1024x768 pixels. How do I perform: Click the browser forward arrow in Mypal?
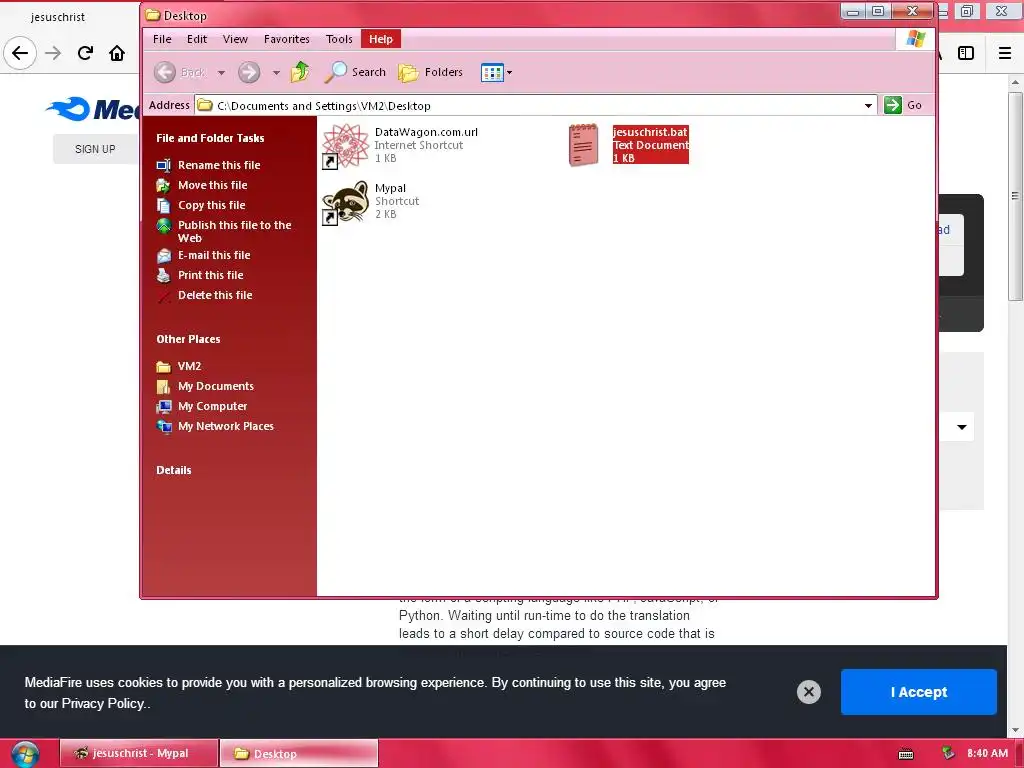[x=53, y=53]
